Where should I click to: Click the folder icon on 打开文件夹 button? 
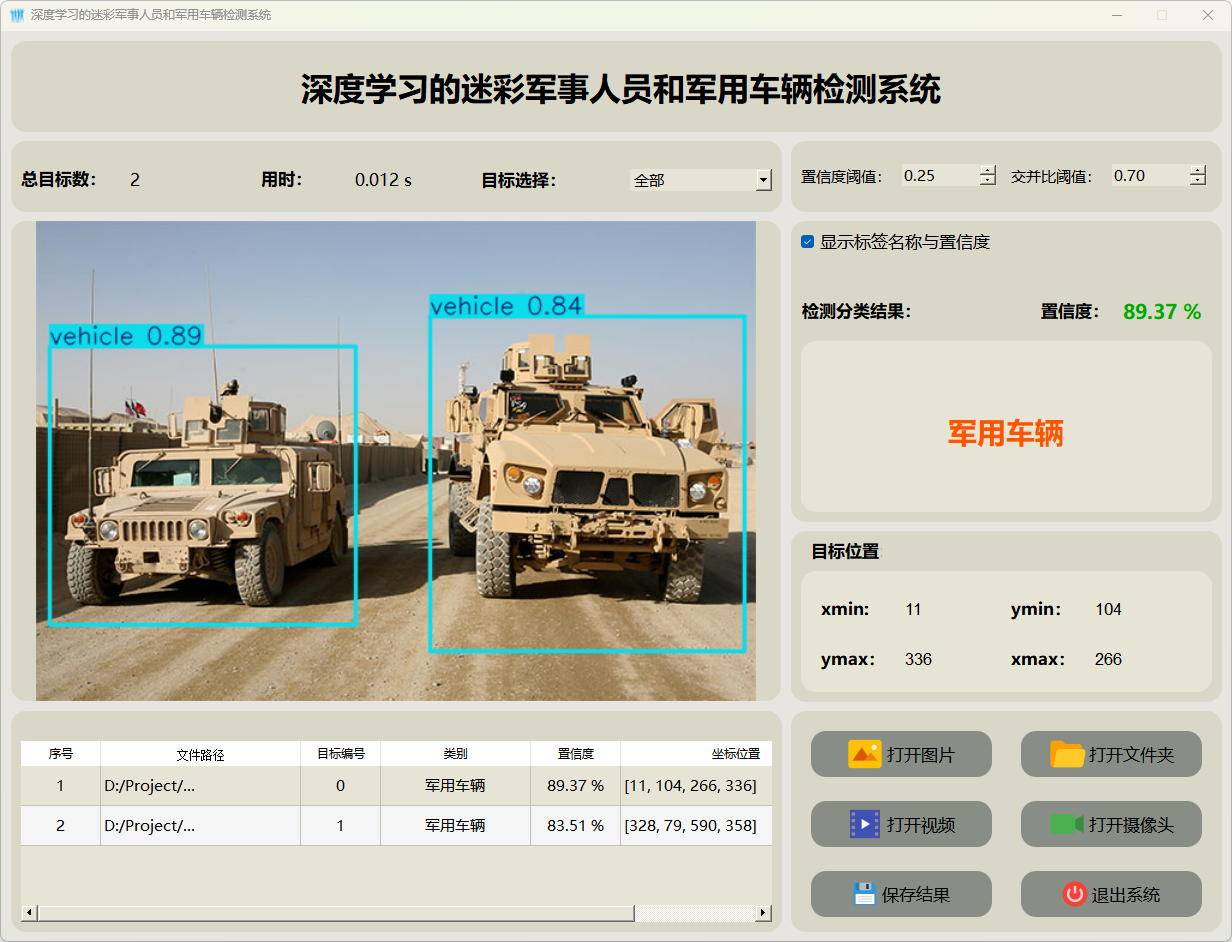[x=1067, y=754]
